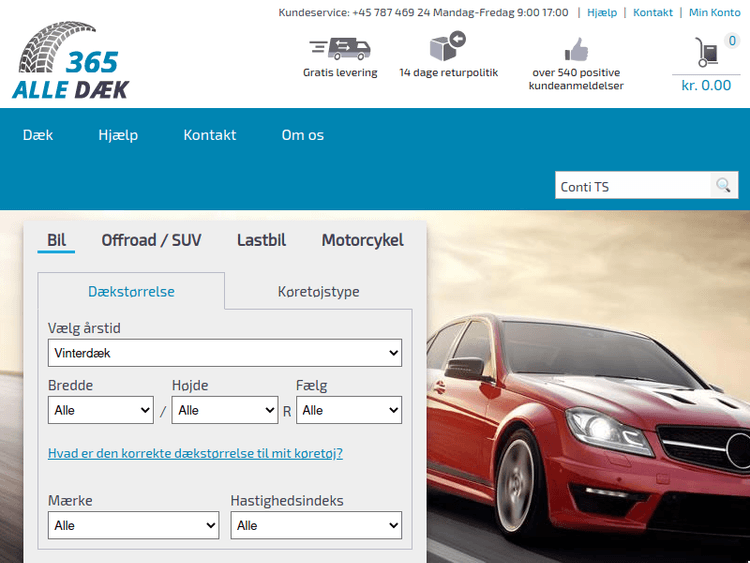Click the correct tire size help link
This screenshot has height=563, width=750.
click(195, 453)
